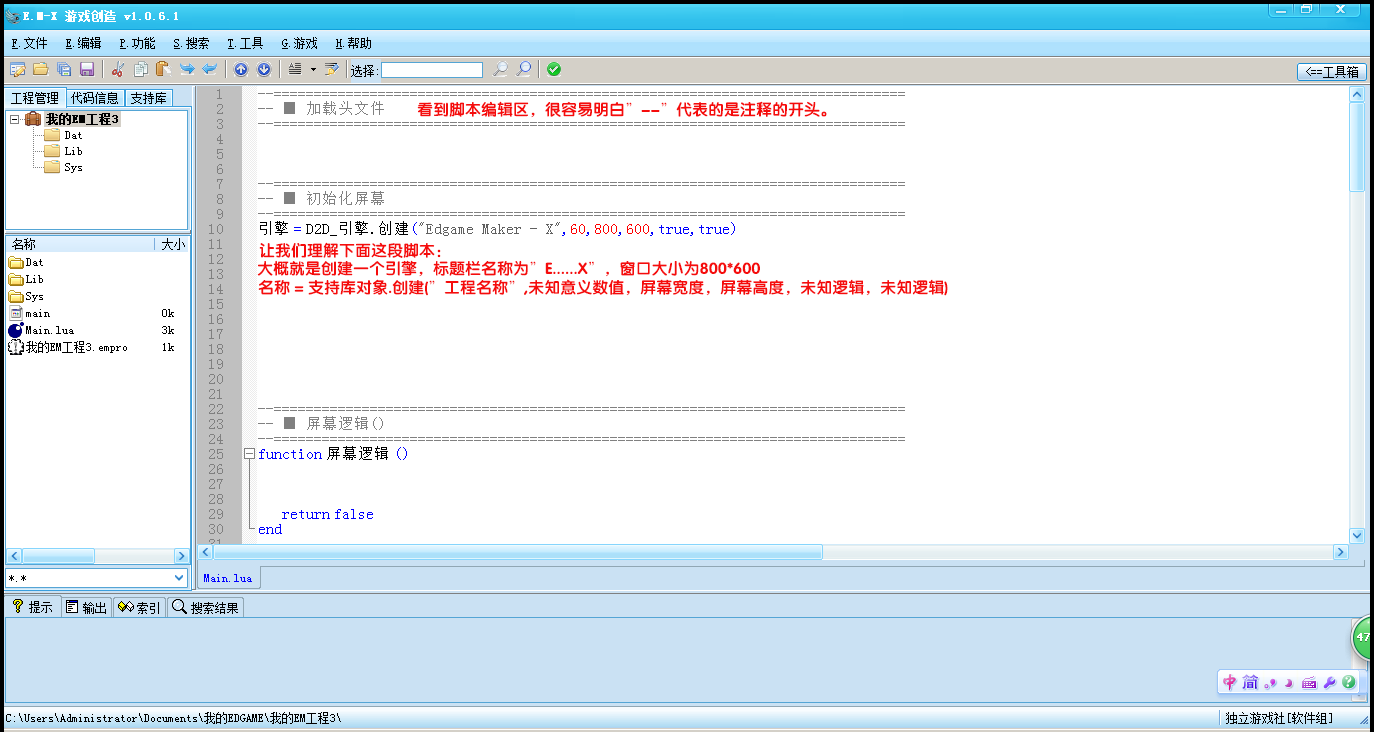Open the dropdown arrow beside format icon

click(x=313, y=69)
